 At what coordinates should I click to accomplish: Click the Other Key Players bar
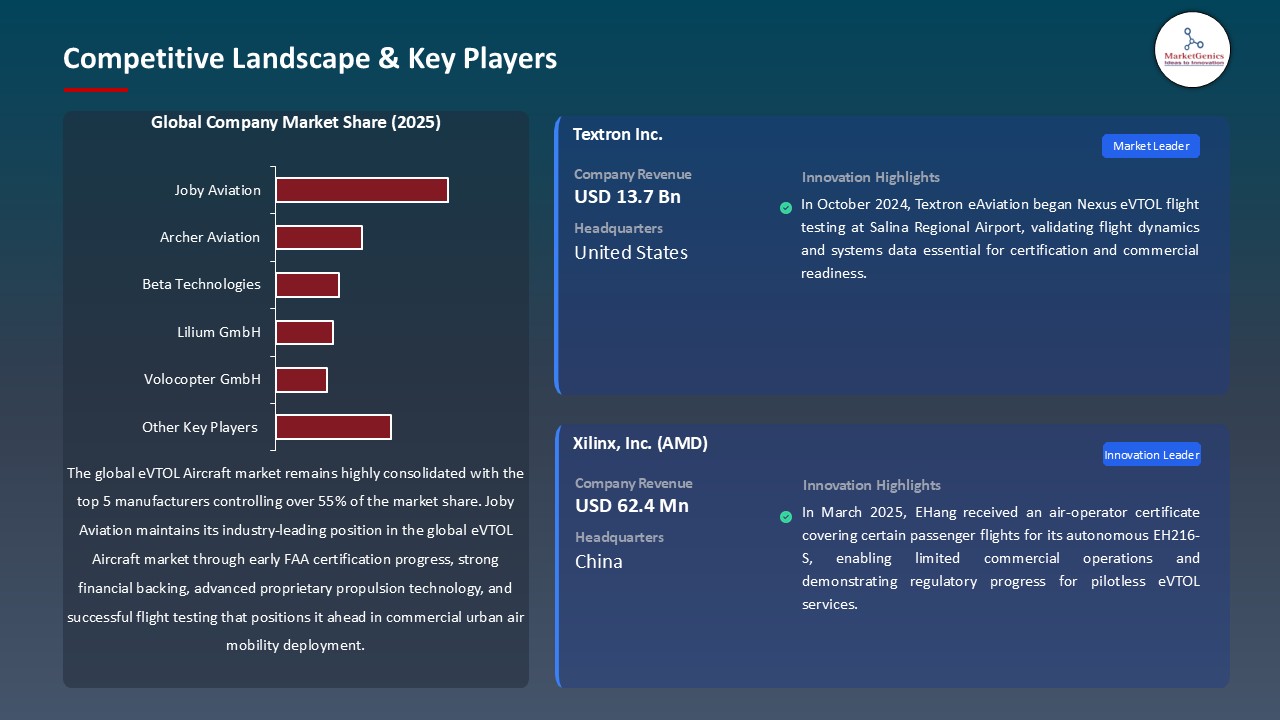tap(333, 427)
